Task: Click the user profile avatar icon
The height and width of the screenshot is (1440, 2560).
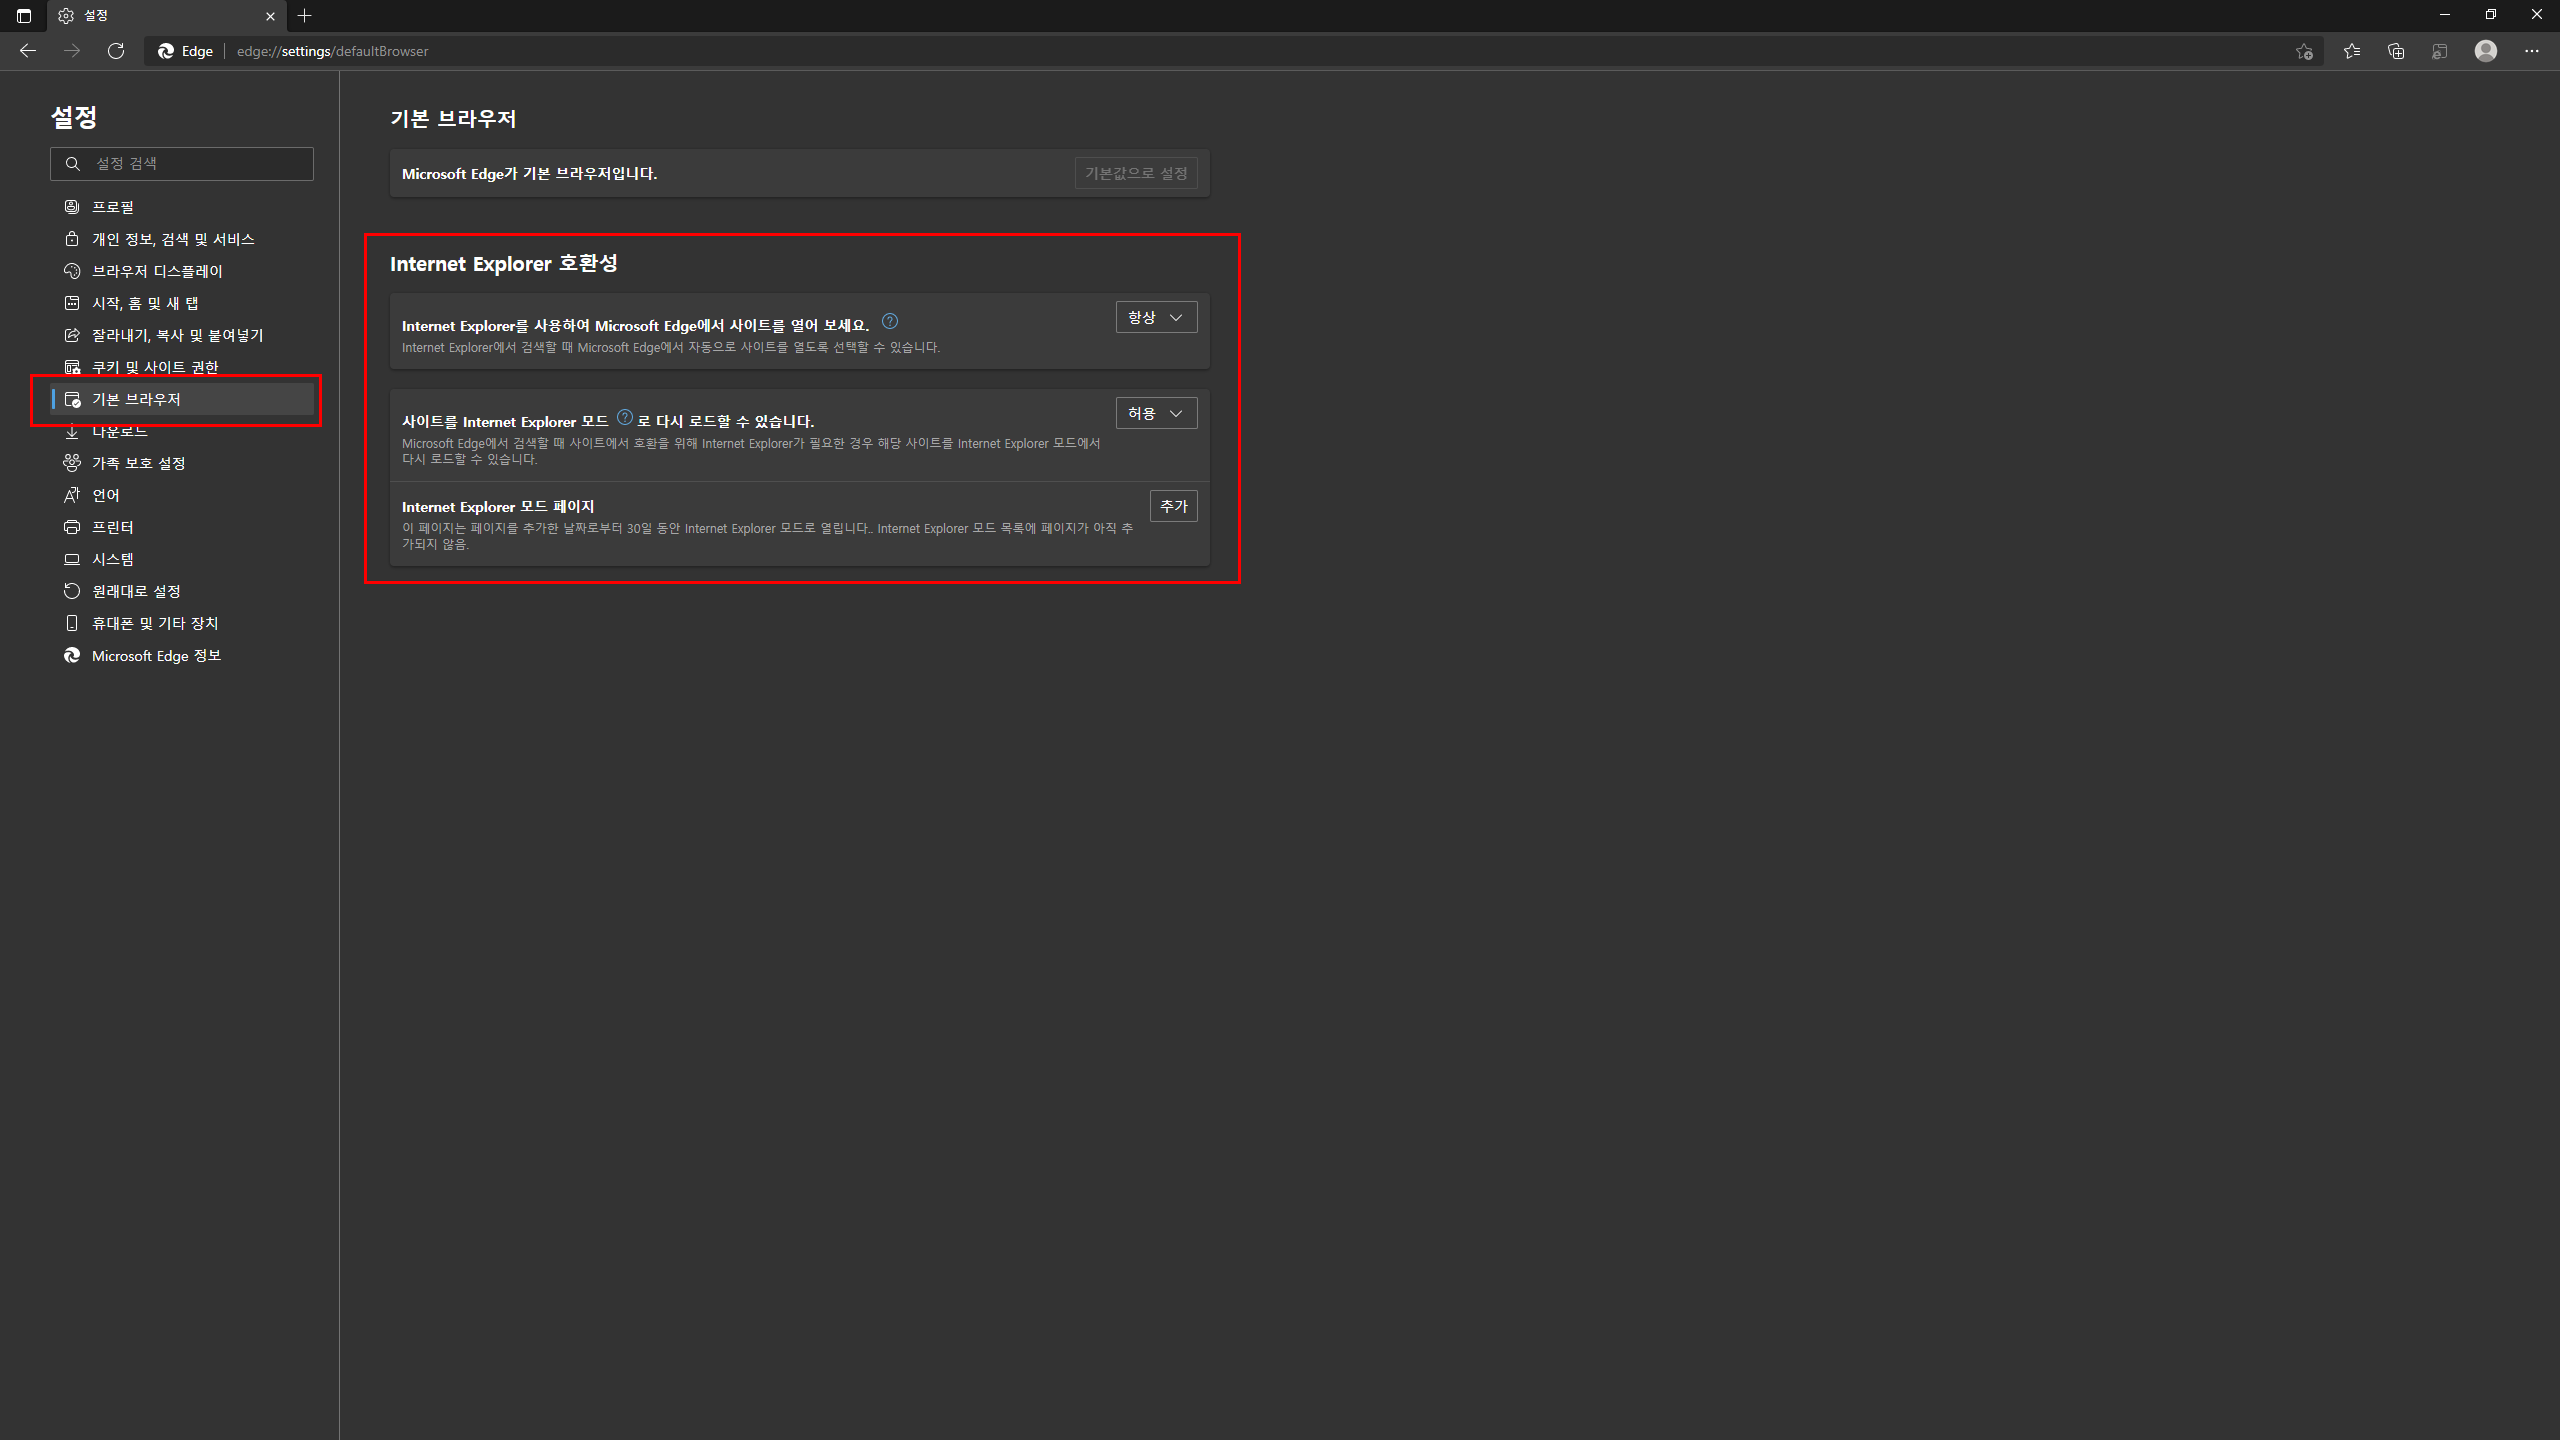Action: (x=2486, y=51)
